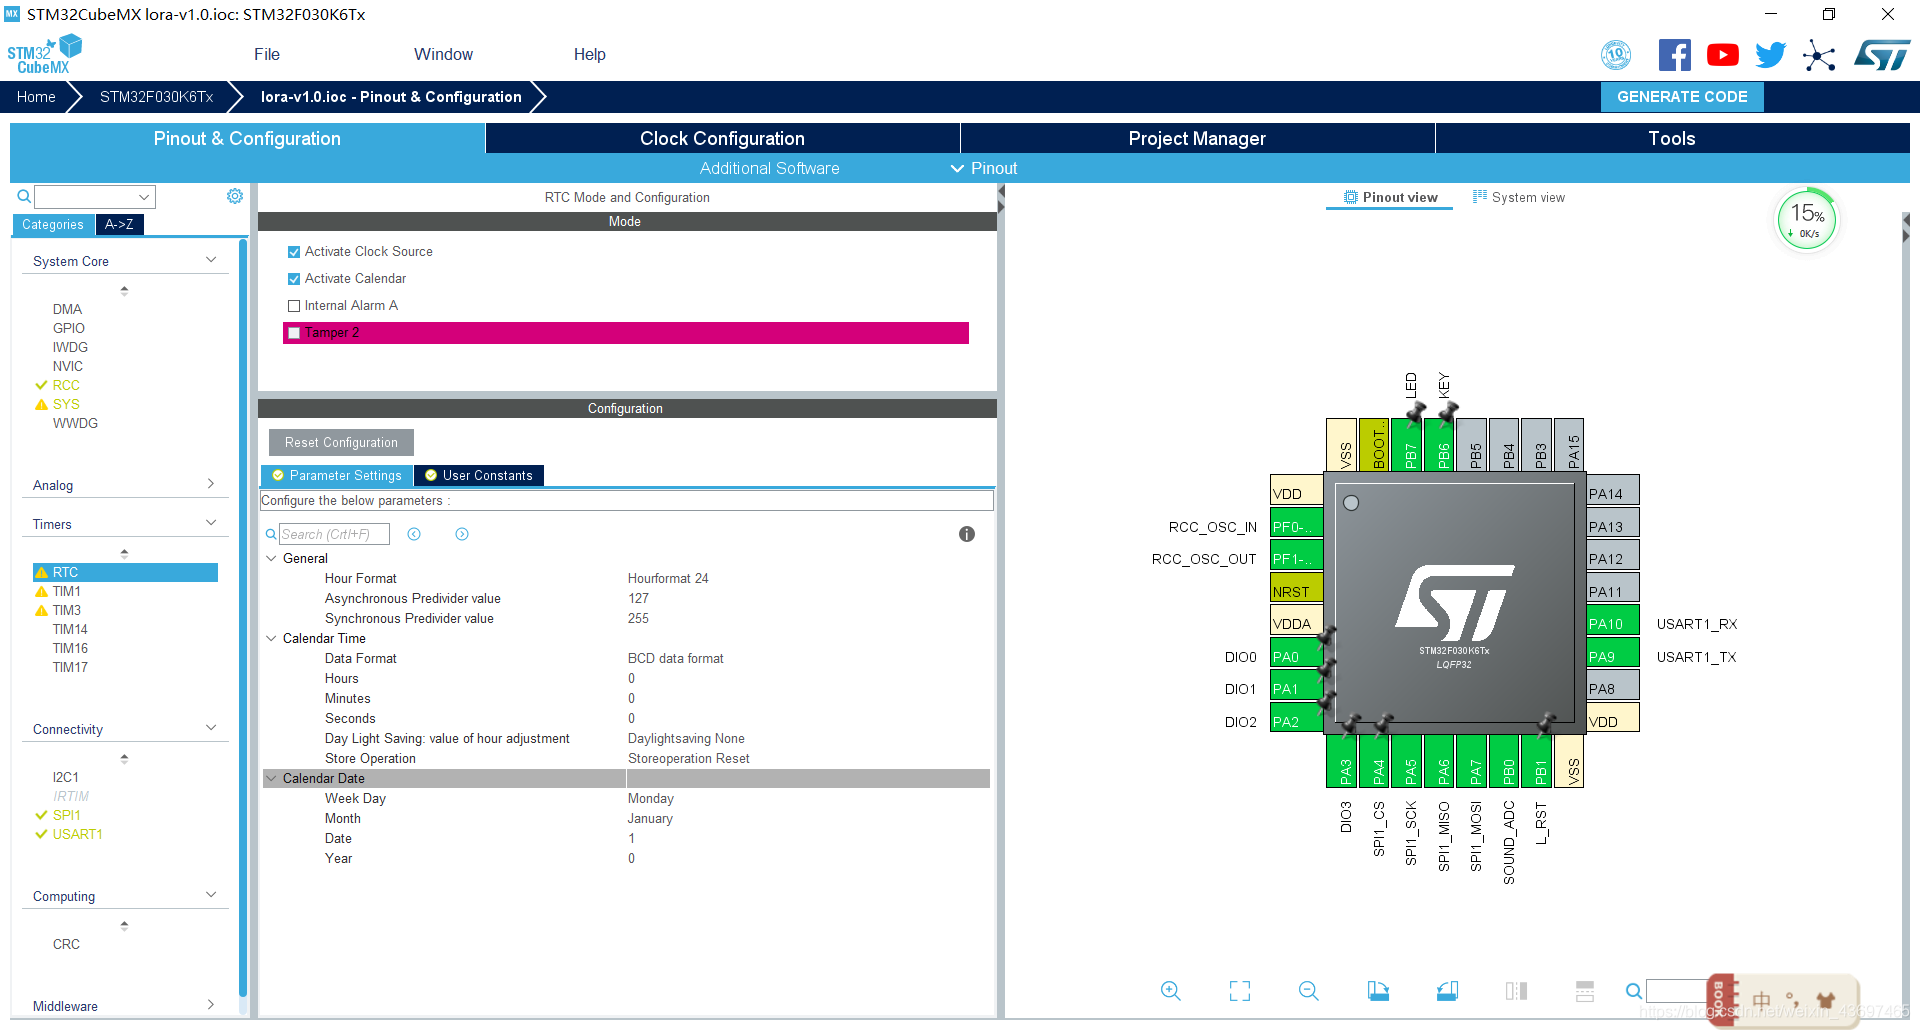Open the peripheral search dropdown
Viewport: 1920px width, 1030px height.
tap(144, 197)
